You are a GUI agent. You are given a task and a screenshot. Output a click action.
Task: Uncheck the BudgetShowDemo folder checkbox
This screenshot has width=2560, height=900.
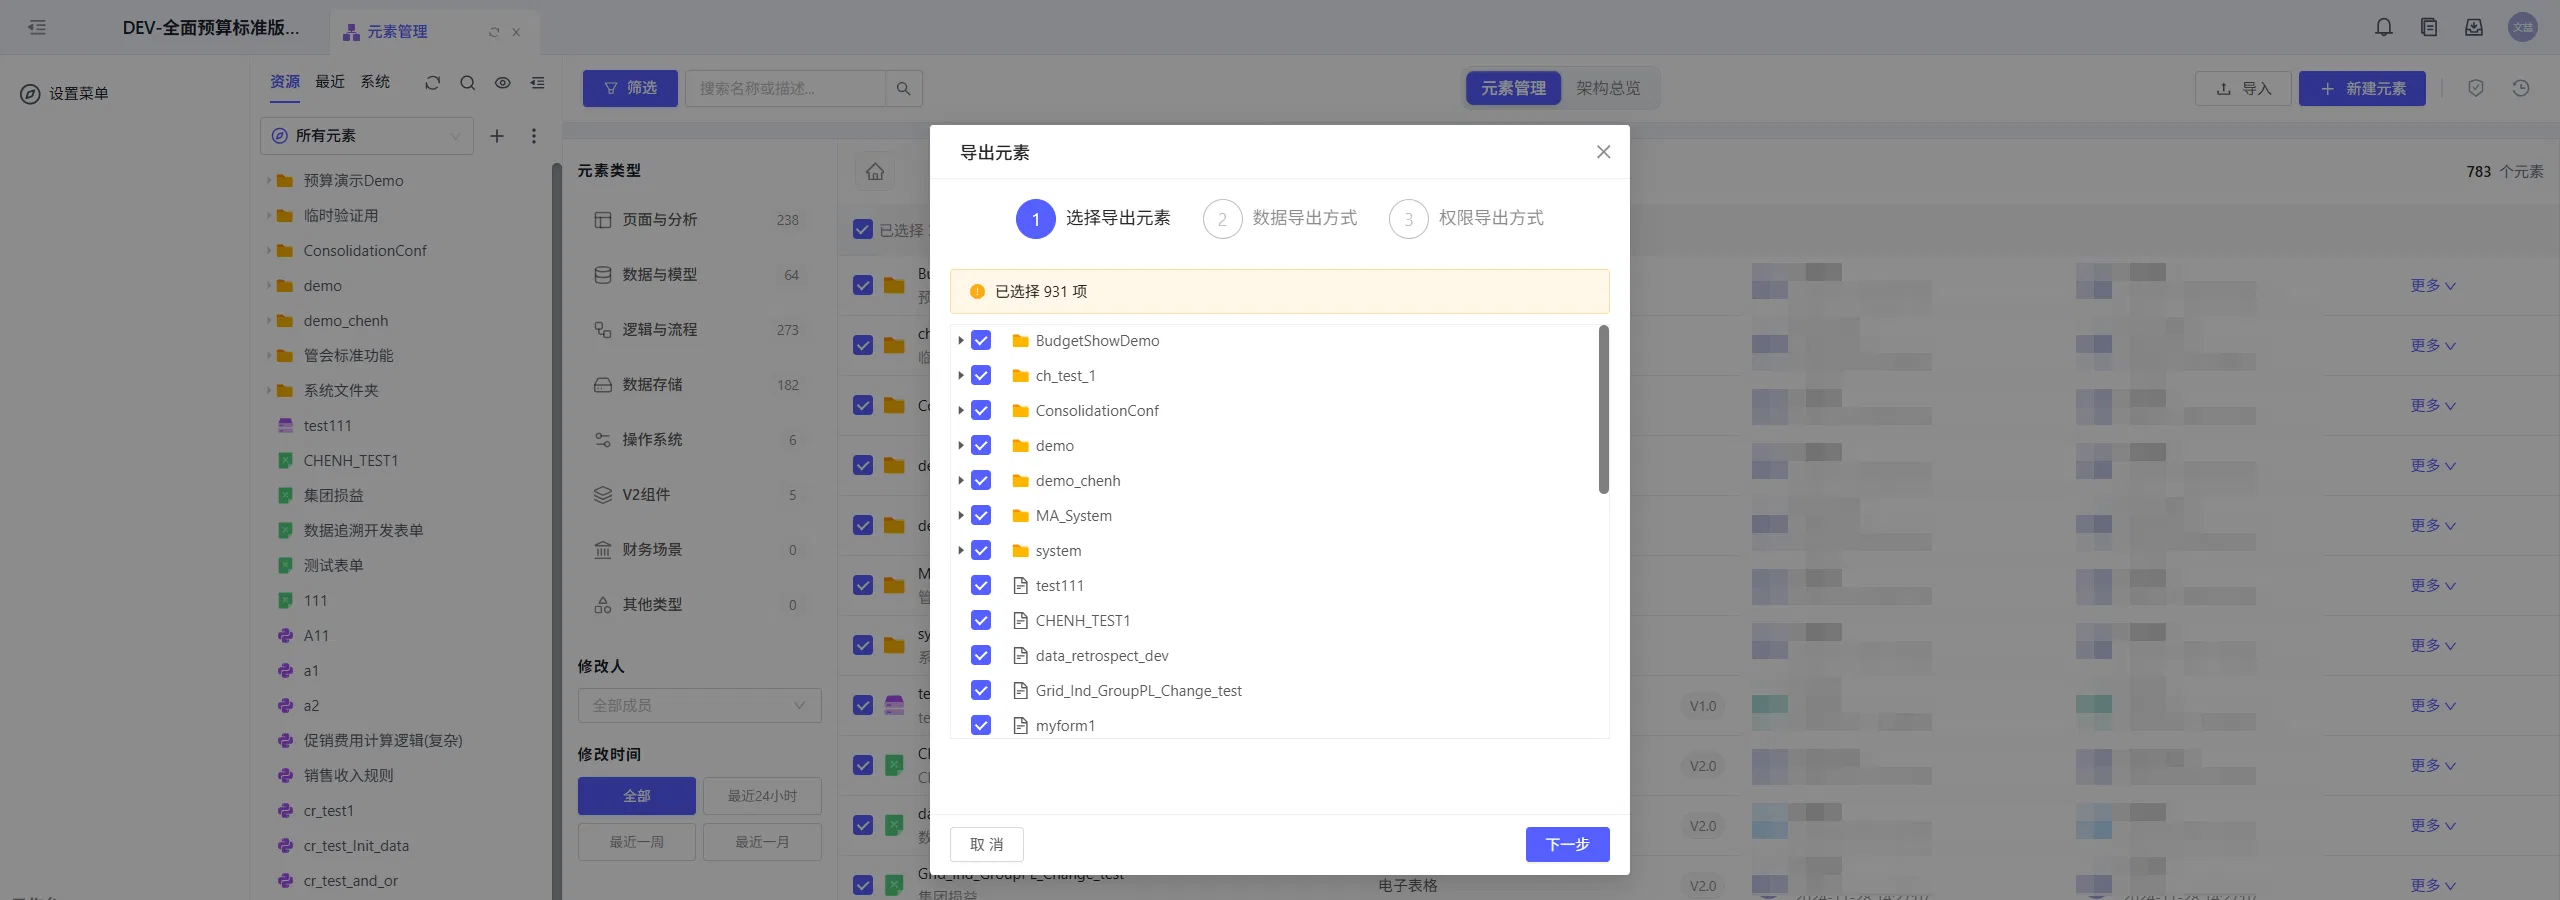(981, 341)
